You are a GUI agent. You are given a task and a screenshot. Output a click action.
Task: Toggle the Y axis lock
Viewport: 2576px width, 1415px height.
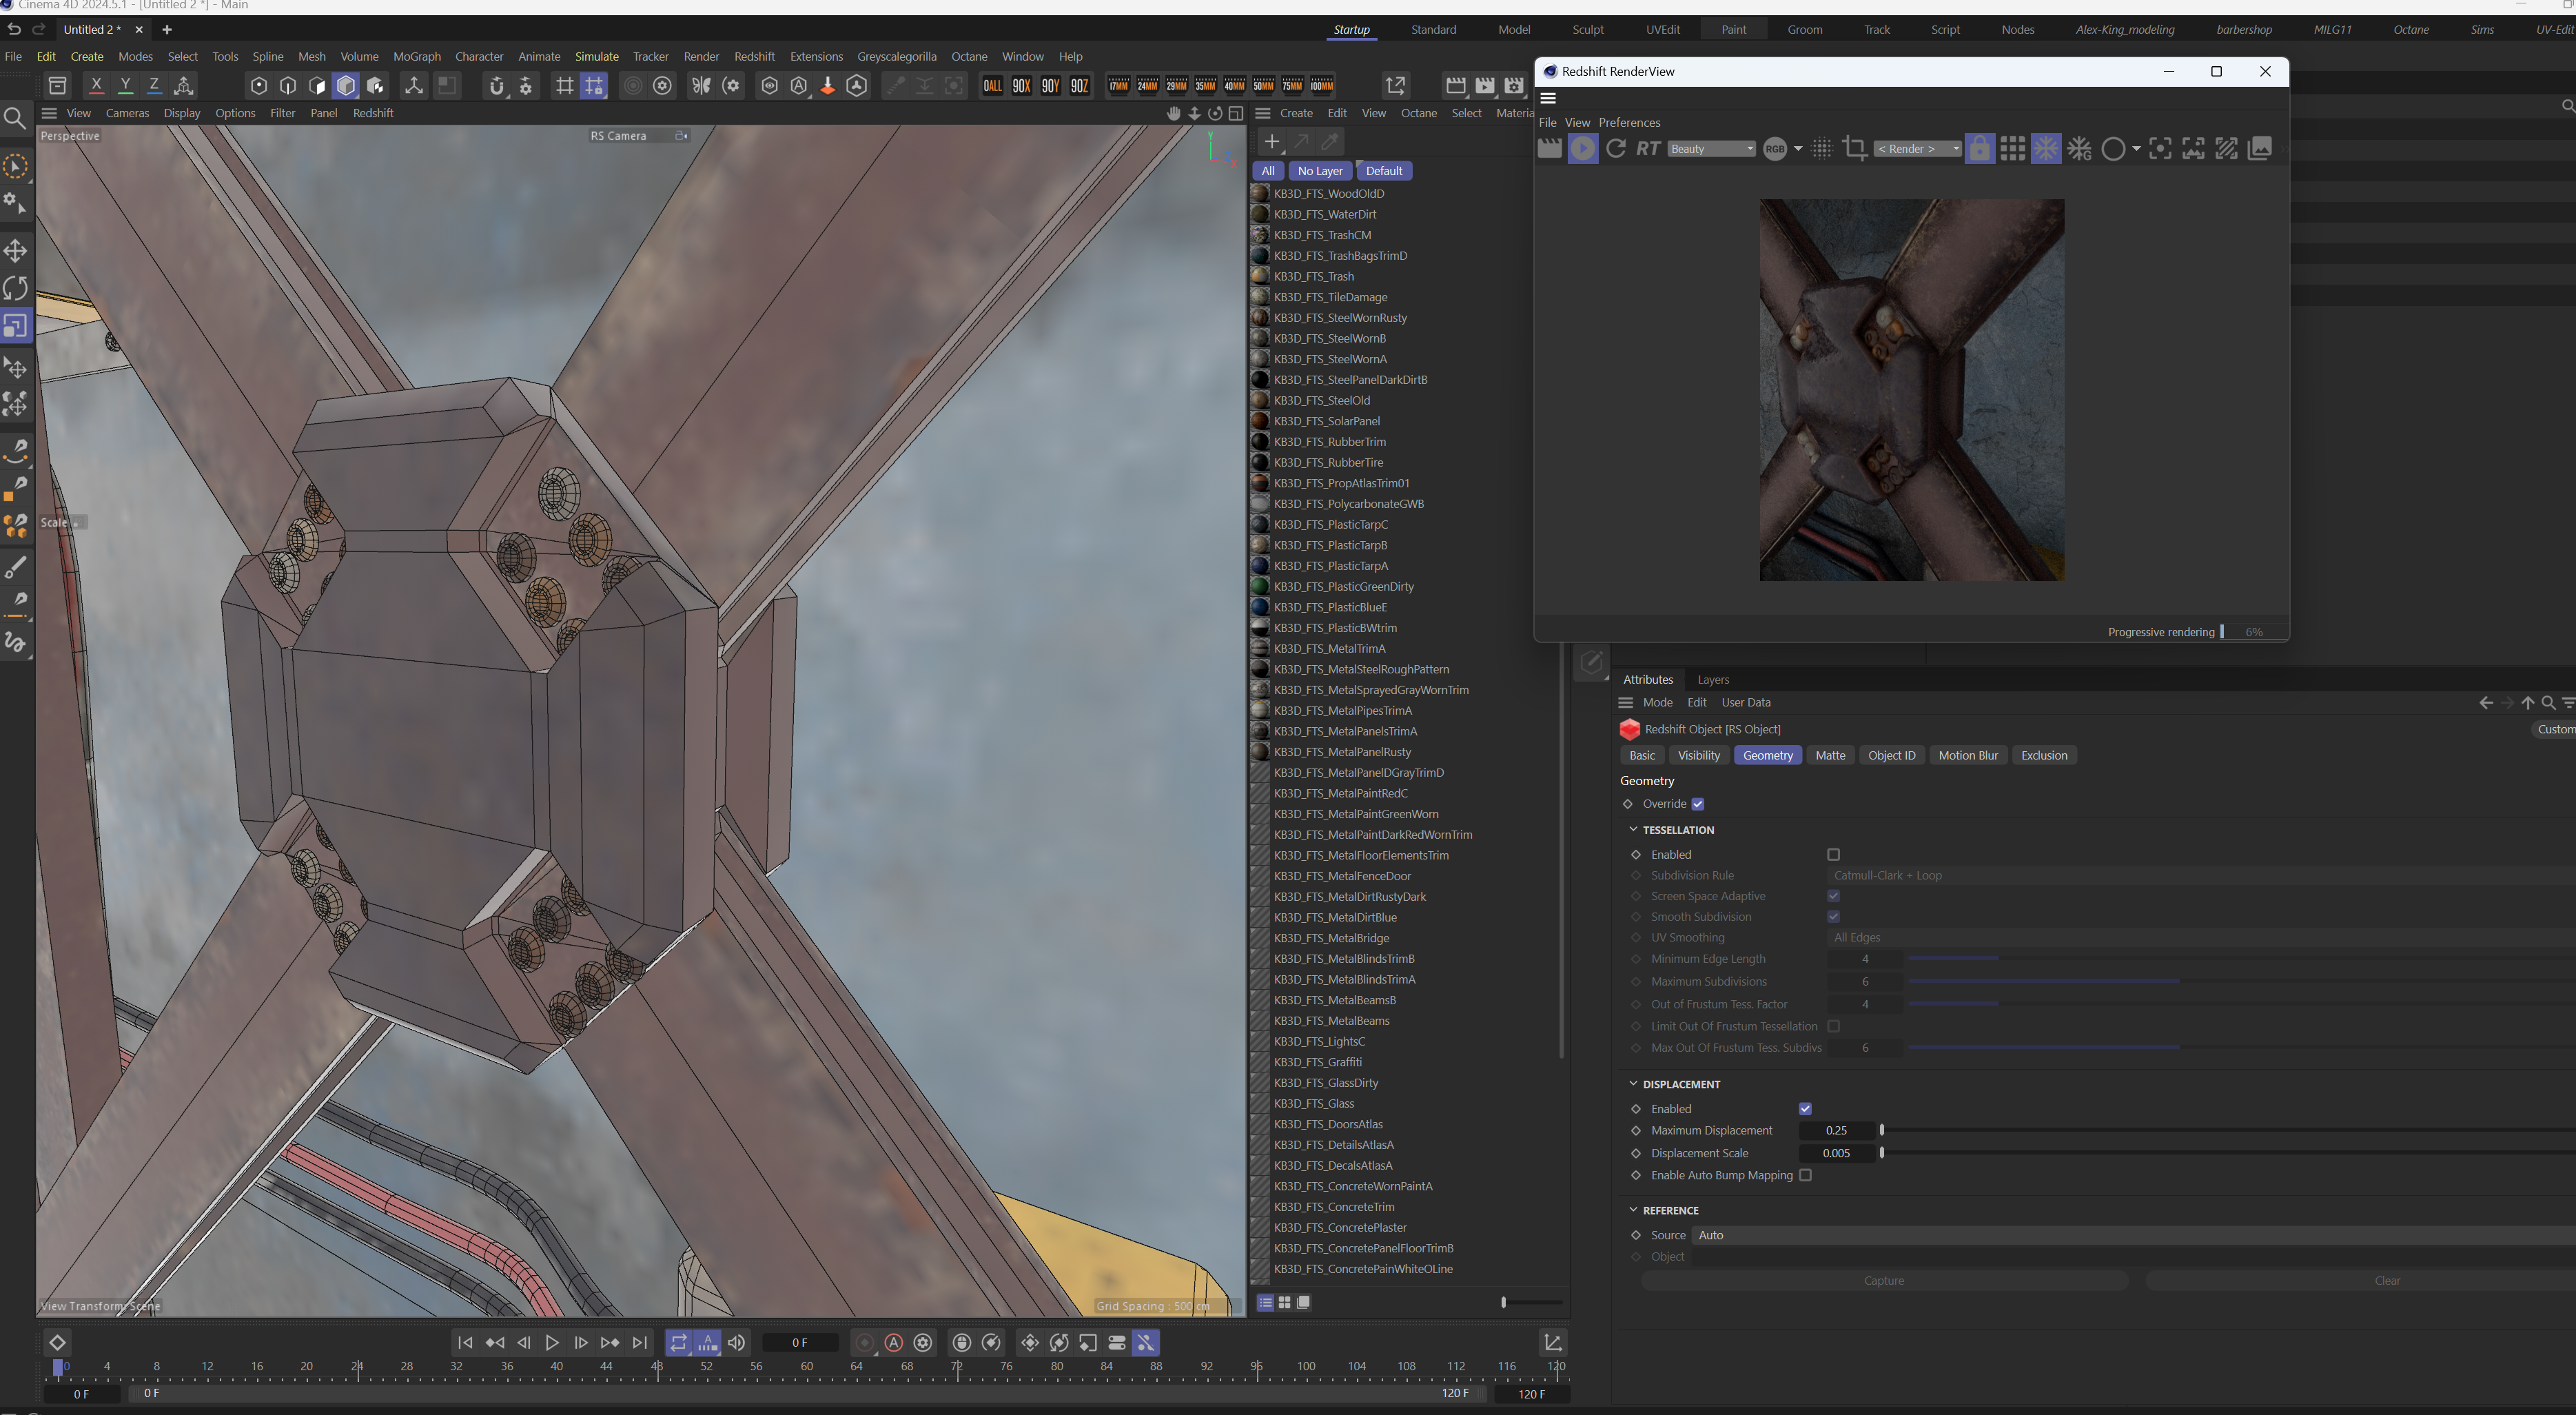[x=125, y=85]
